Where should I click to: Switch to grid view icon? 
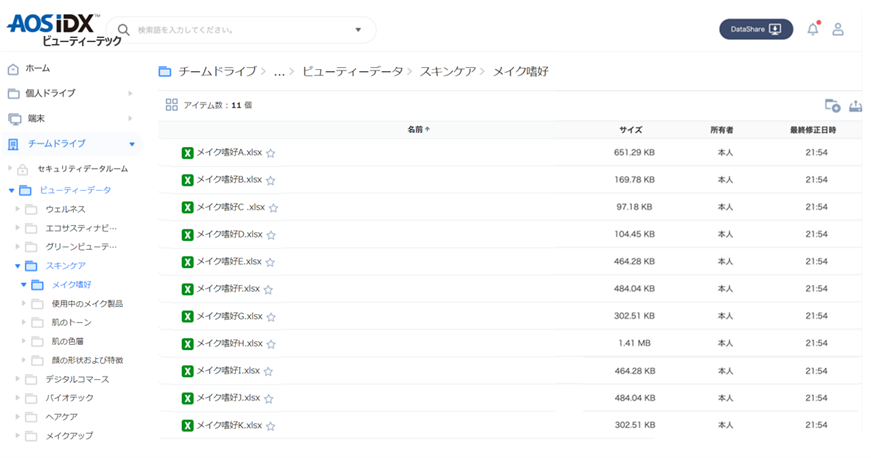coord(172,105)
